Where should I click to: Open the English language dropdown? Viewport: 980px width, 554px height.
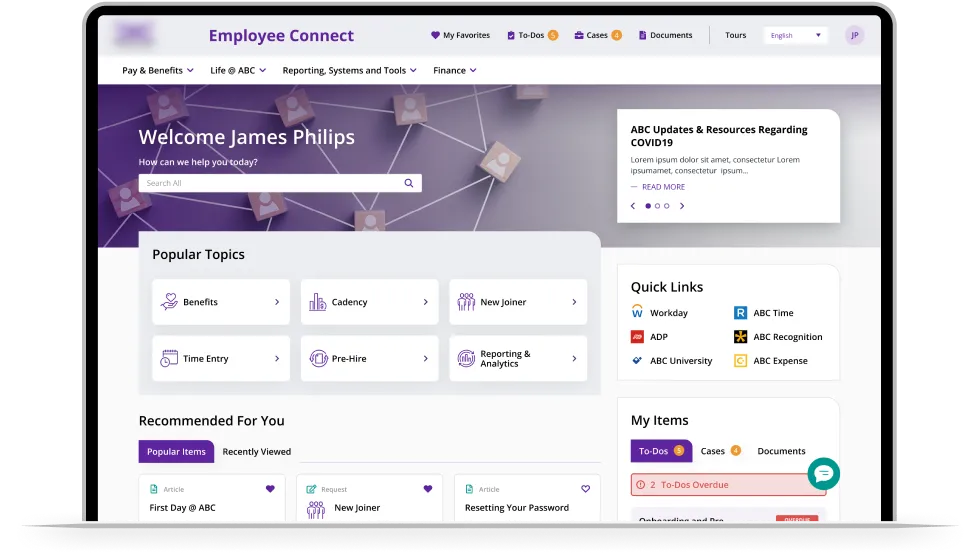795,36
